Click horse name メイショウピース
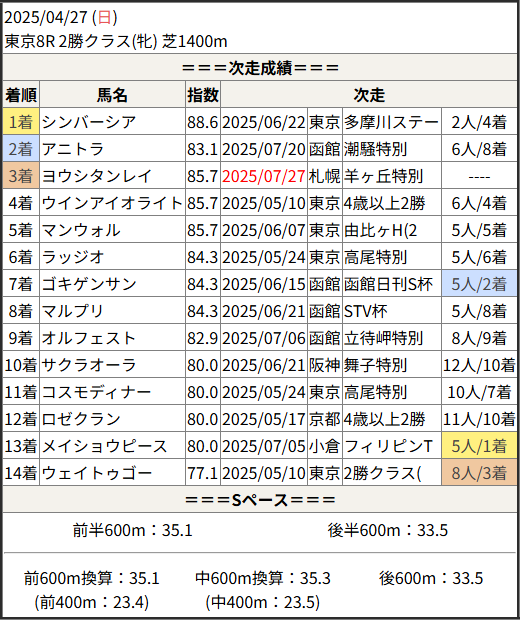This screenshot has width=520, height=620. coord(104,446)
